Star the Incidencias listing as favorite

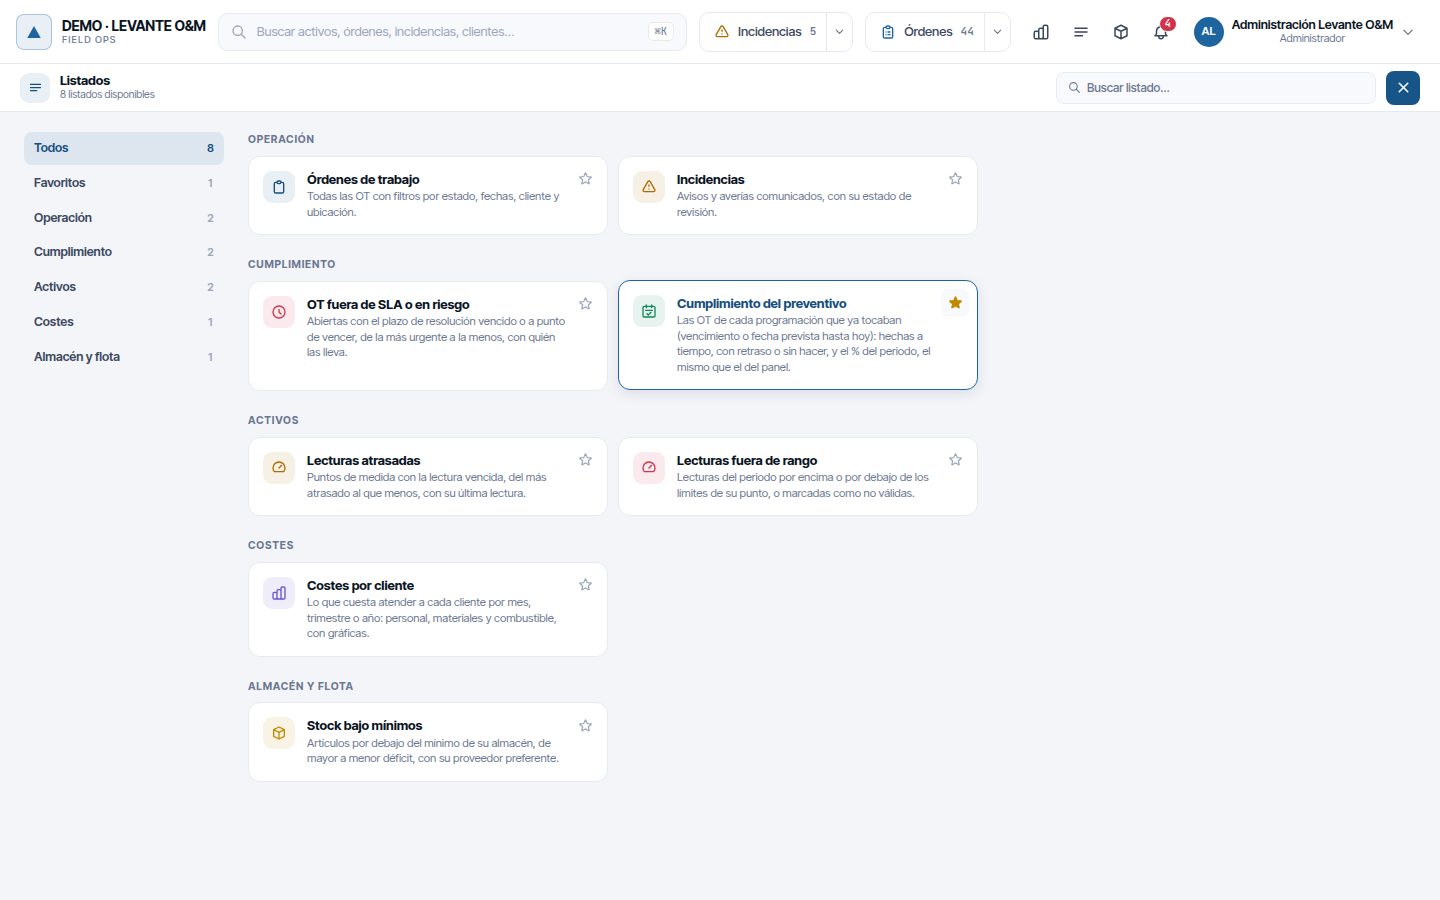click(x=955, y=179)
